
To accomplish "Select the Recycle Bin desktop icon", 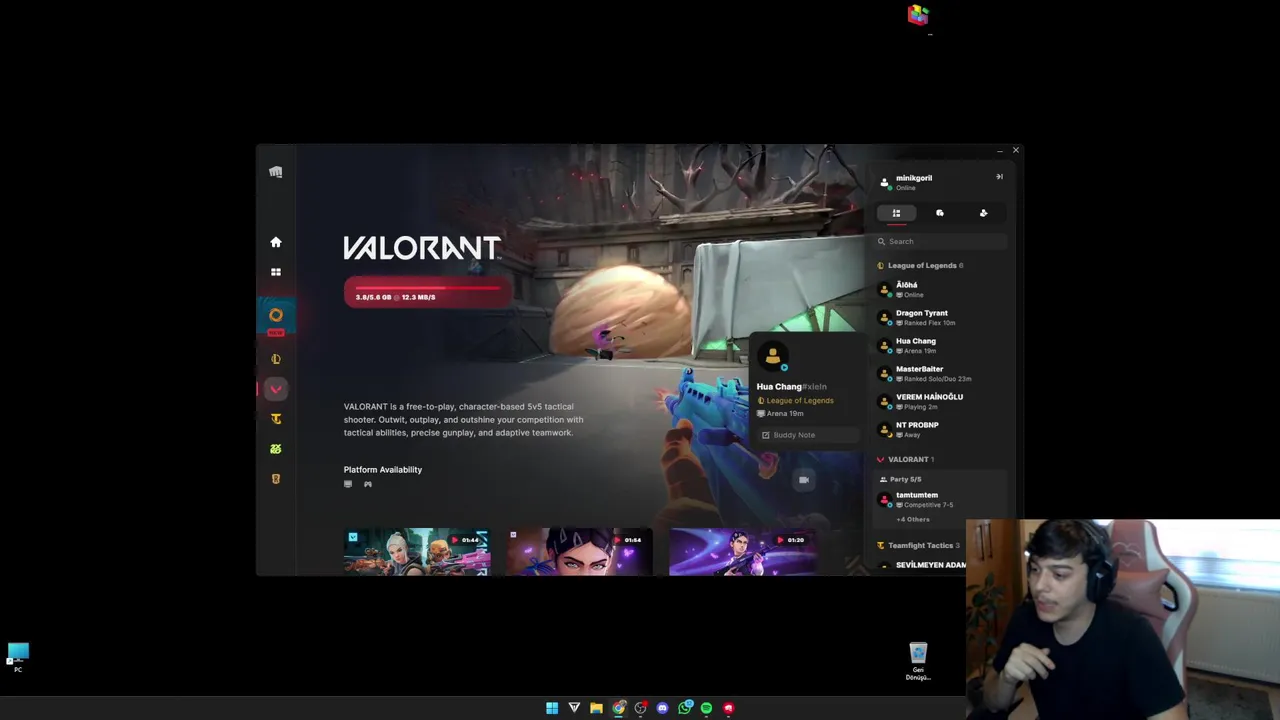I will [x=918, y=661].
